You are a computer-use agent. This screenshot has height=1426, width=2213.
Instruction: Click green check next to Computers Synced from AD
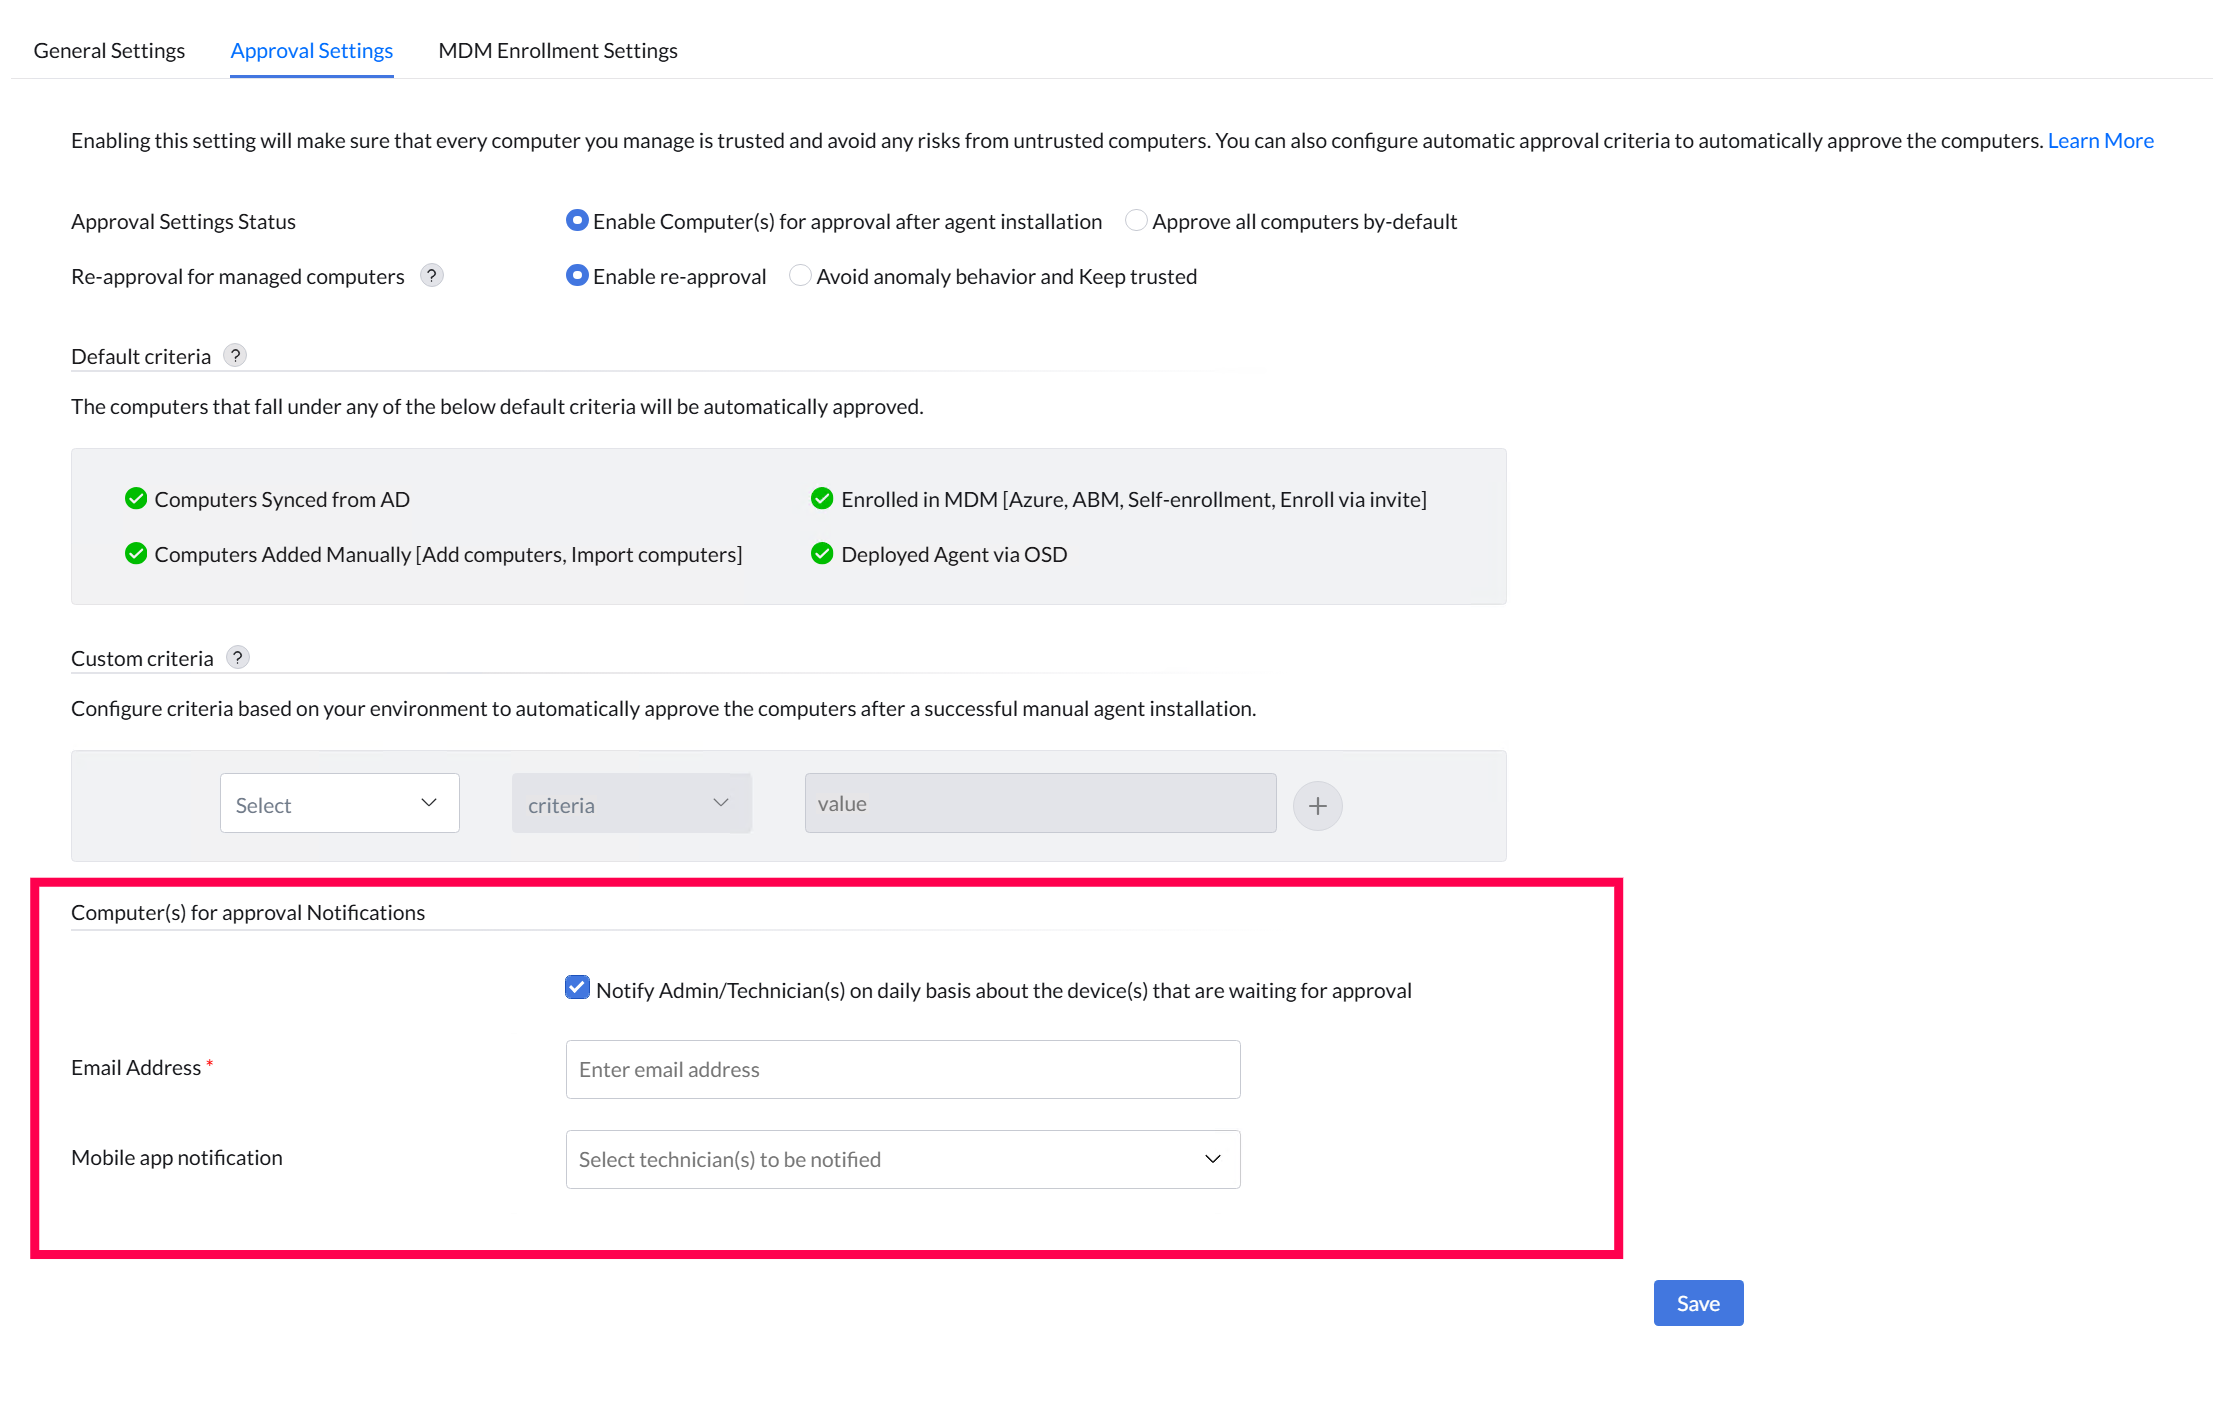click(136, 499)
